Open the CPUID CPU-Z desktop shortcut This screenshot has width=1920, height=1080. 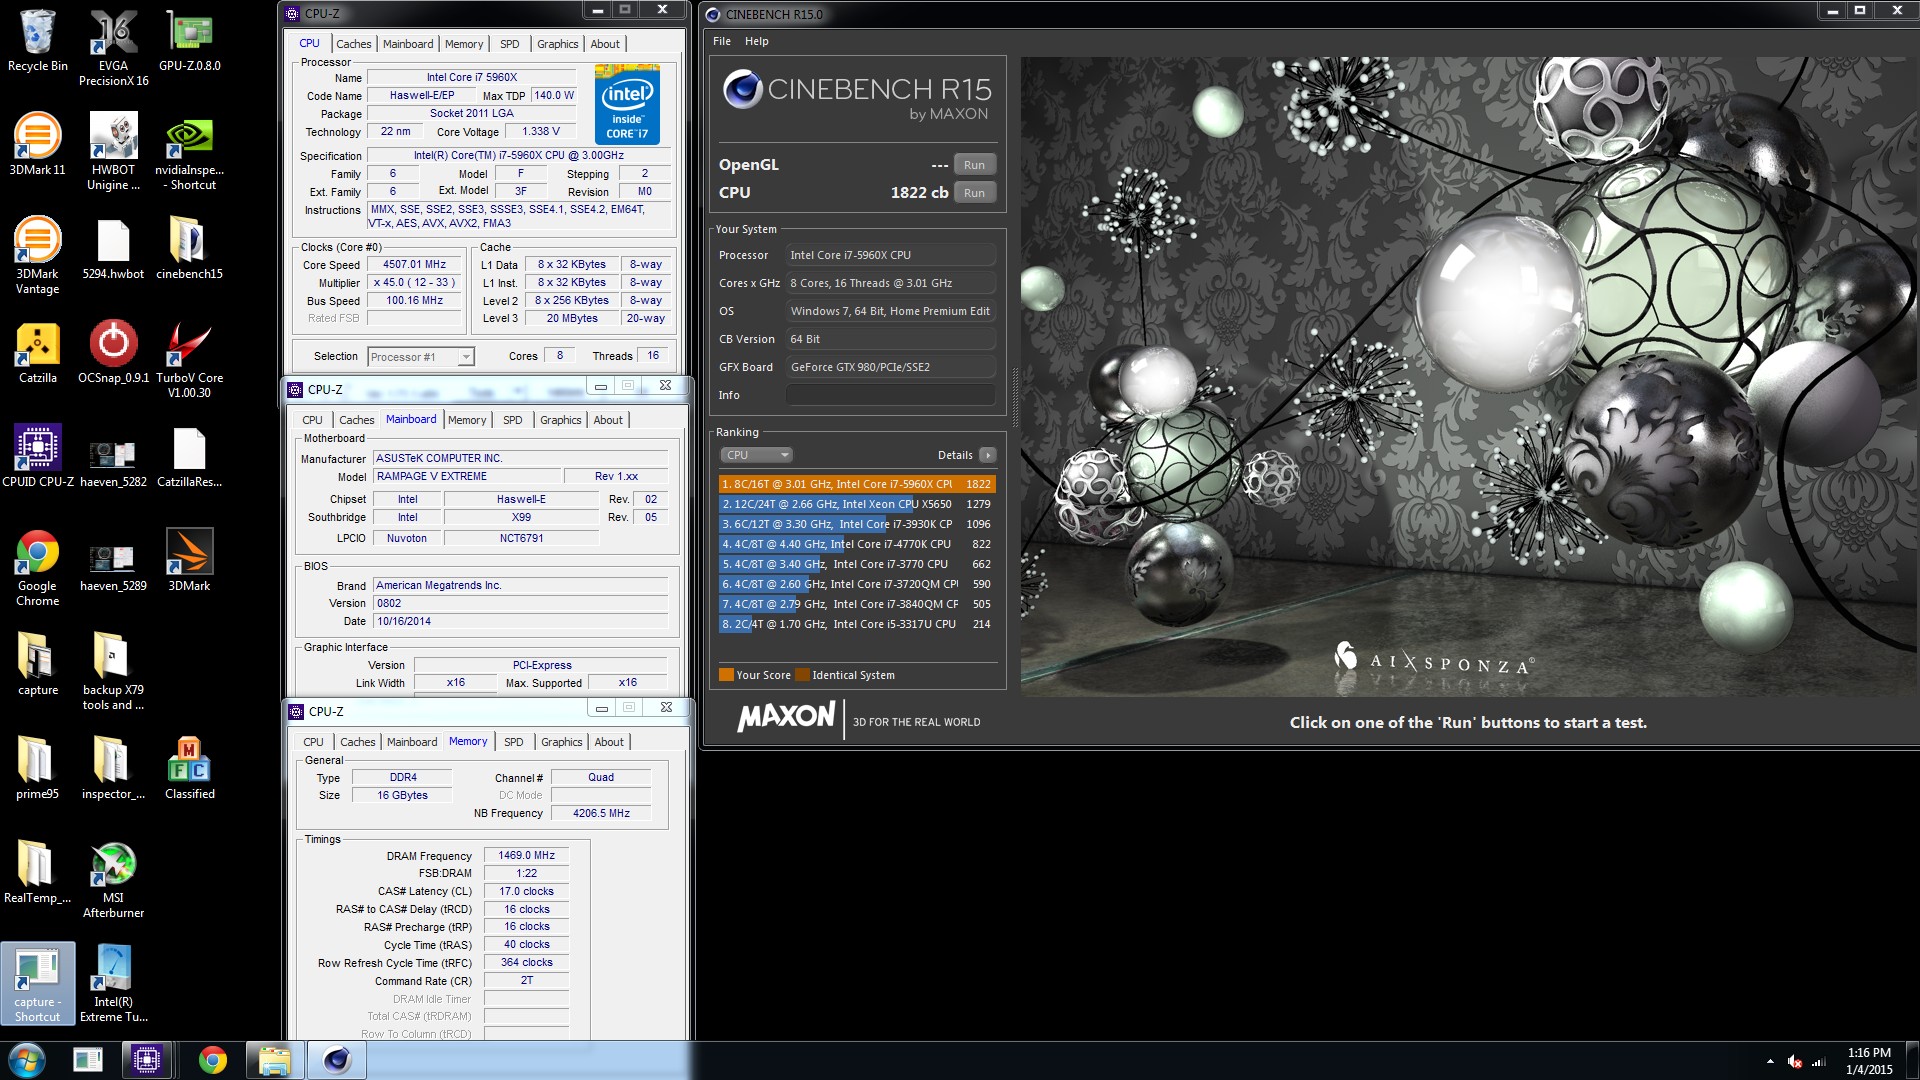[x=37, y=457]
